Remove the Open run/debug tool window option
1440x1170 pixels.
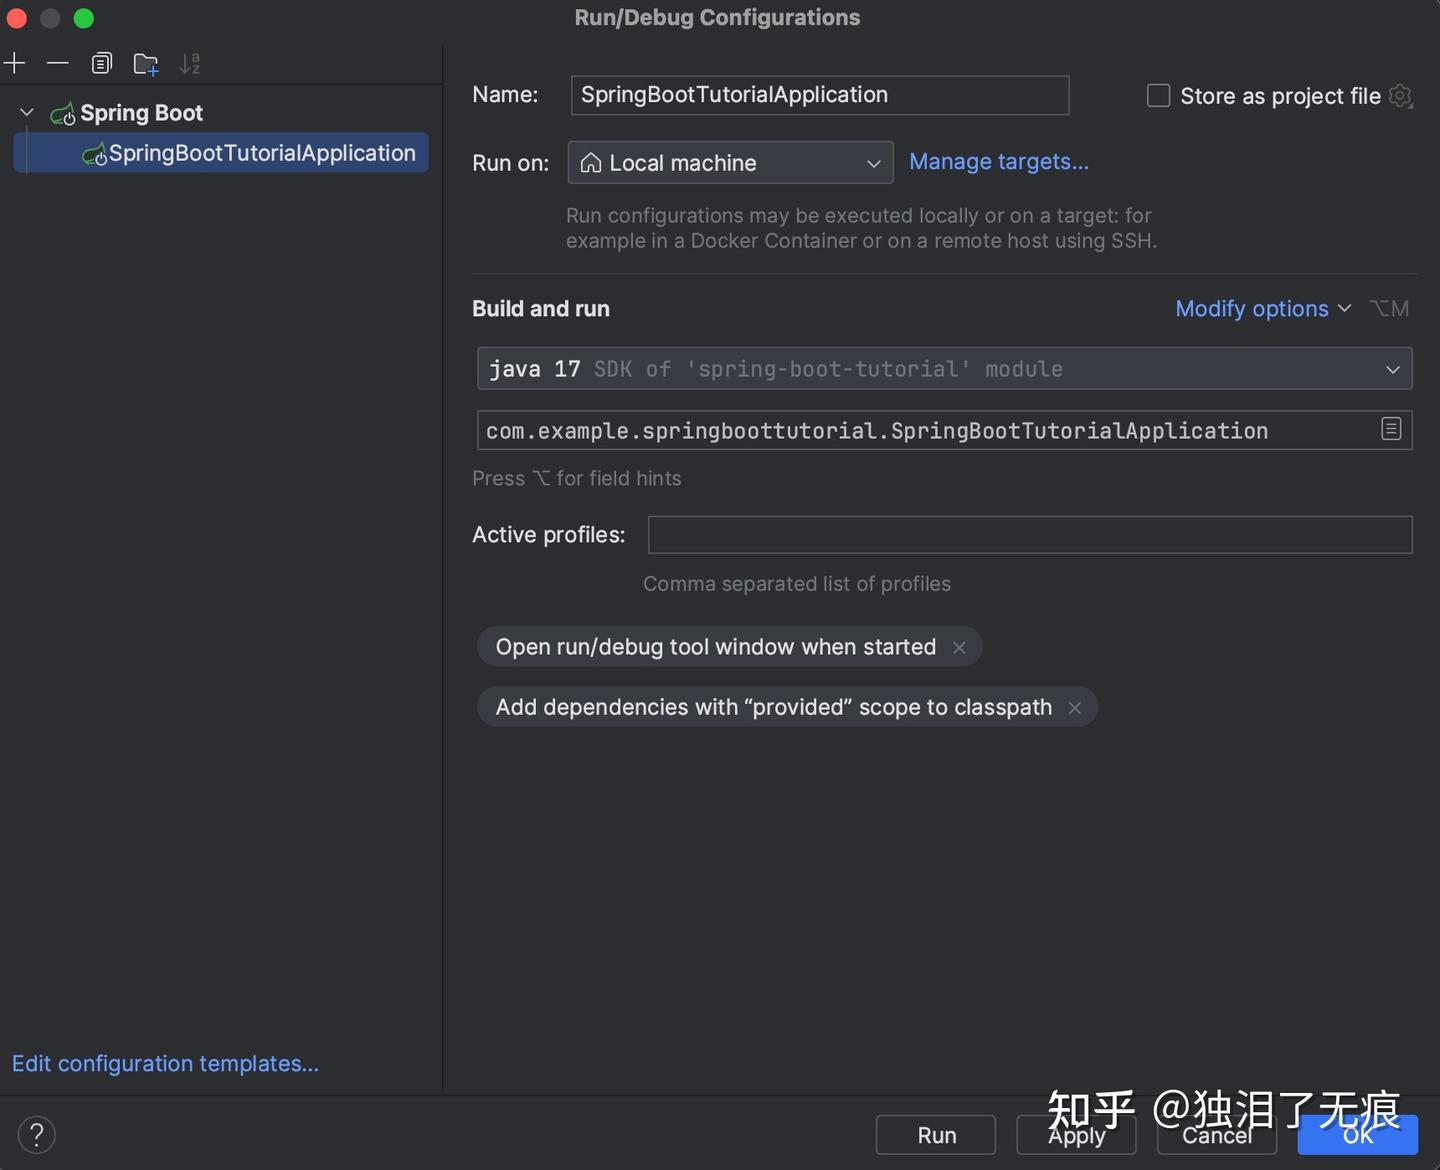coord(958,647)
